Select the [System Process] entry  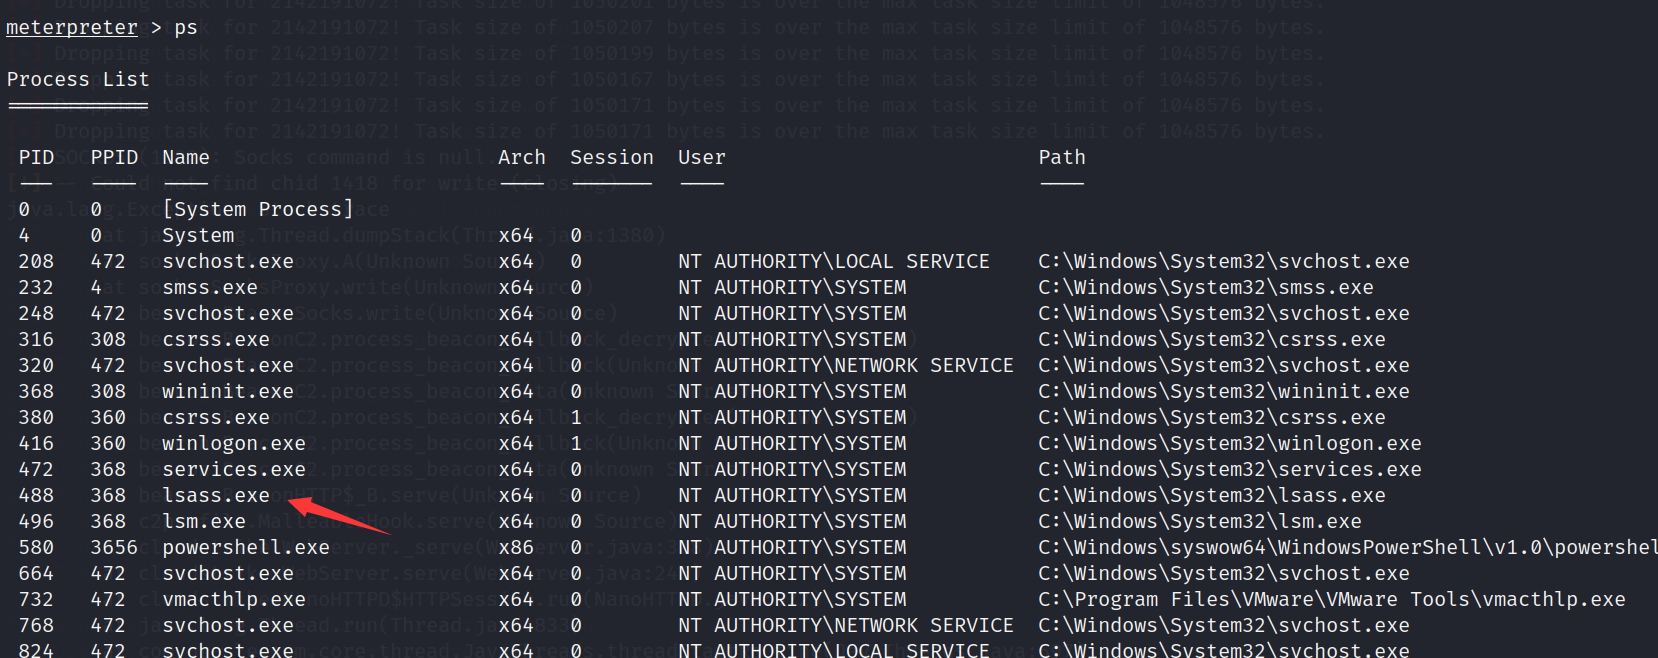258,209
